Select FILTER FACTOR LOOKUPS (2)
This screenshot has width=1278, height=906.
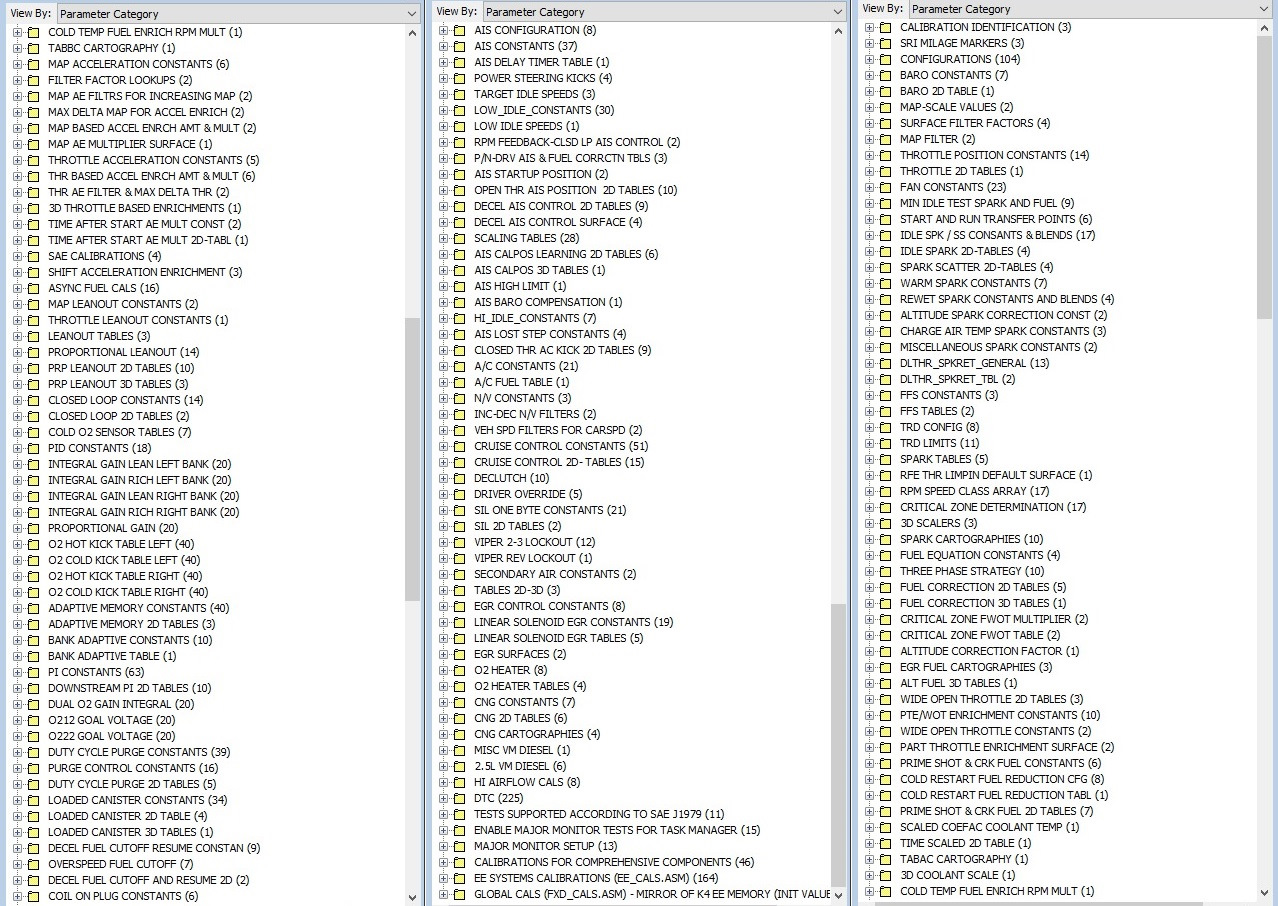pos(120,80)
